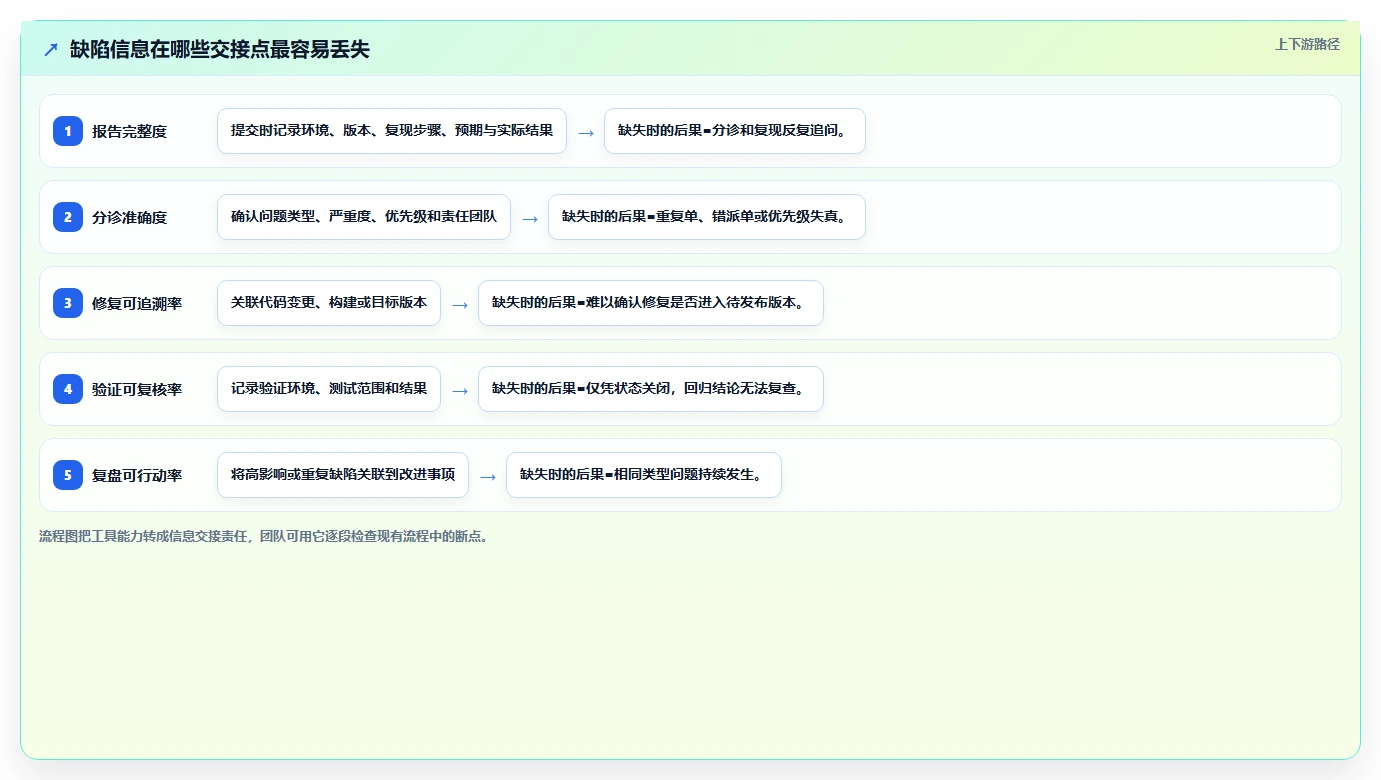The height and width of the screenshot is (780, 1381).
Task: Click the box 关联代码变更、构建或目标版本
Action: [329, 303]
